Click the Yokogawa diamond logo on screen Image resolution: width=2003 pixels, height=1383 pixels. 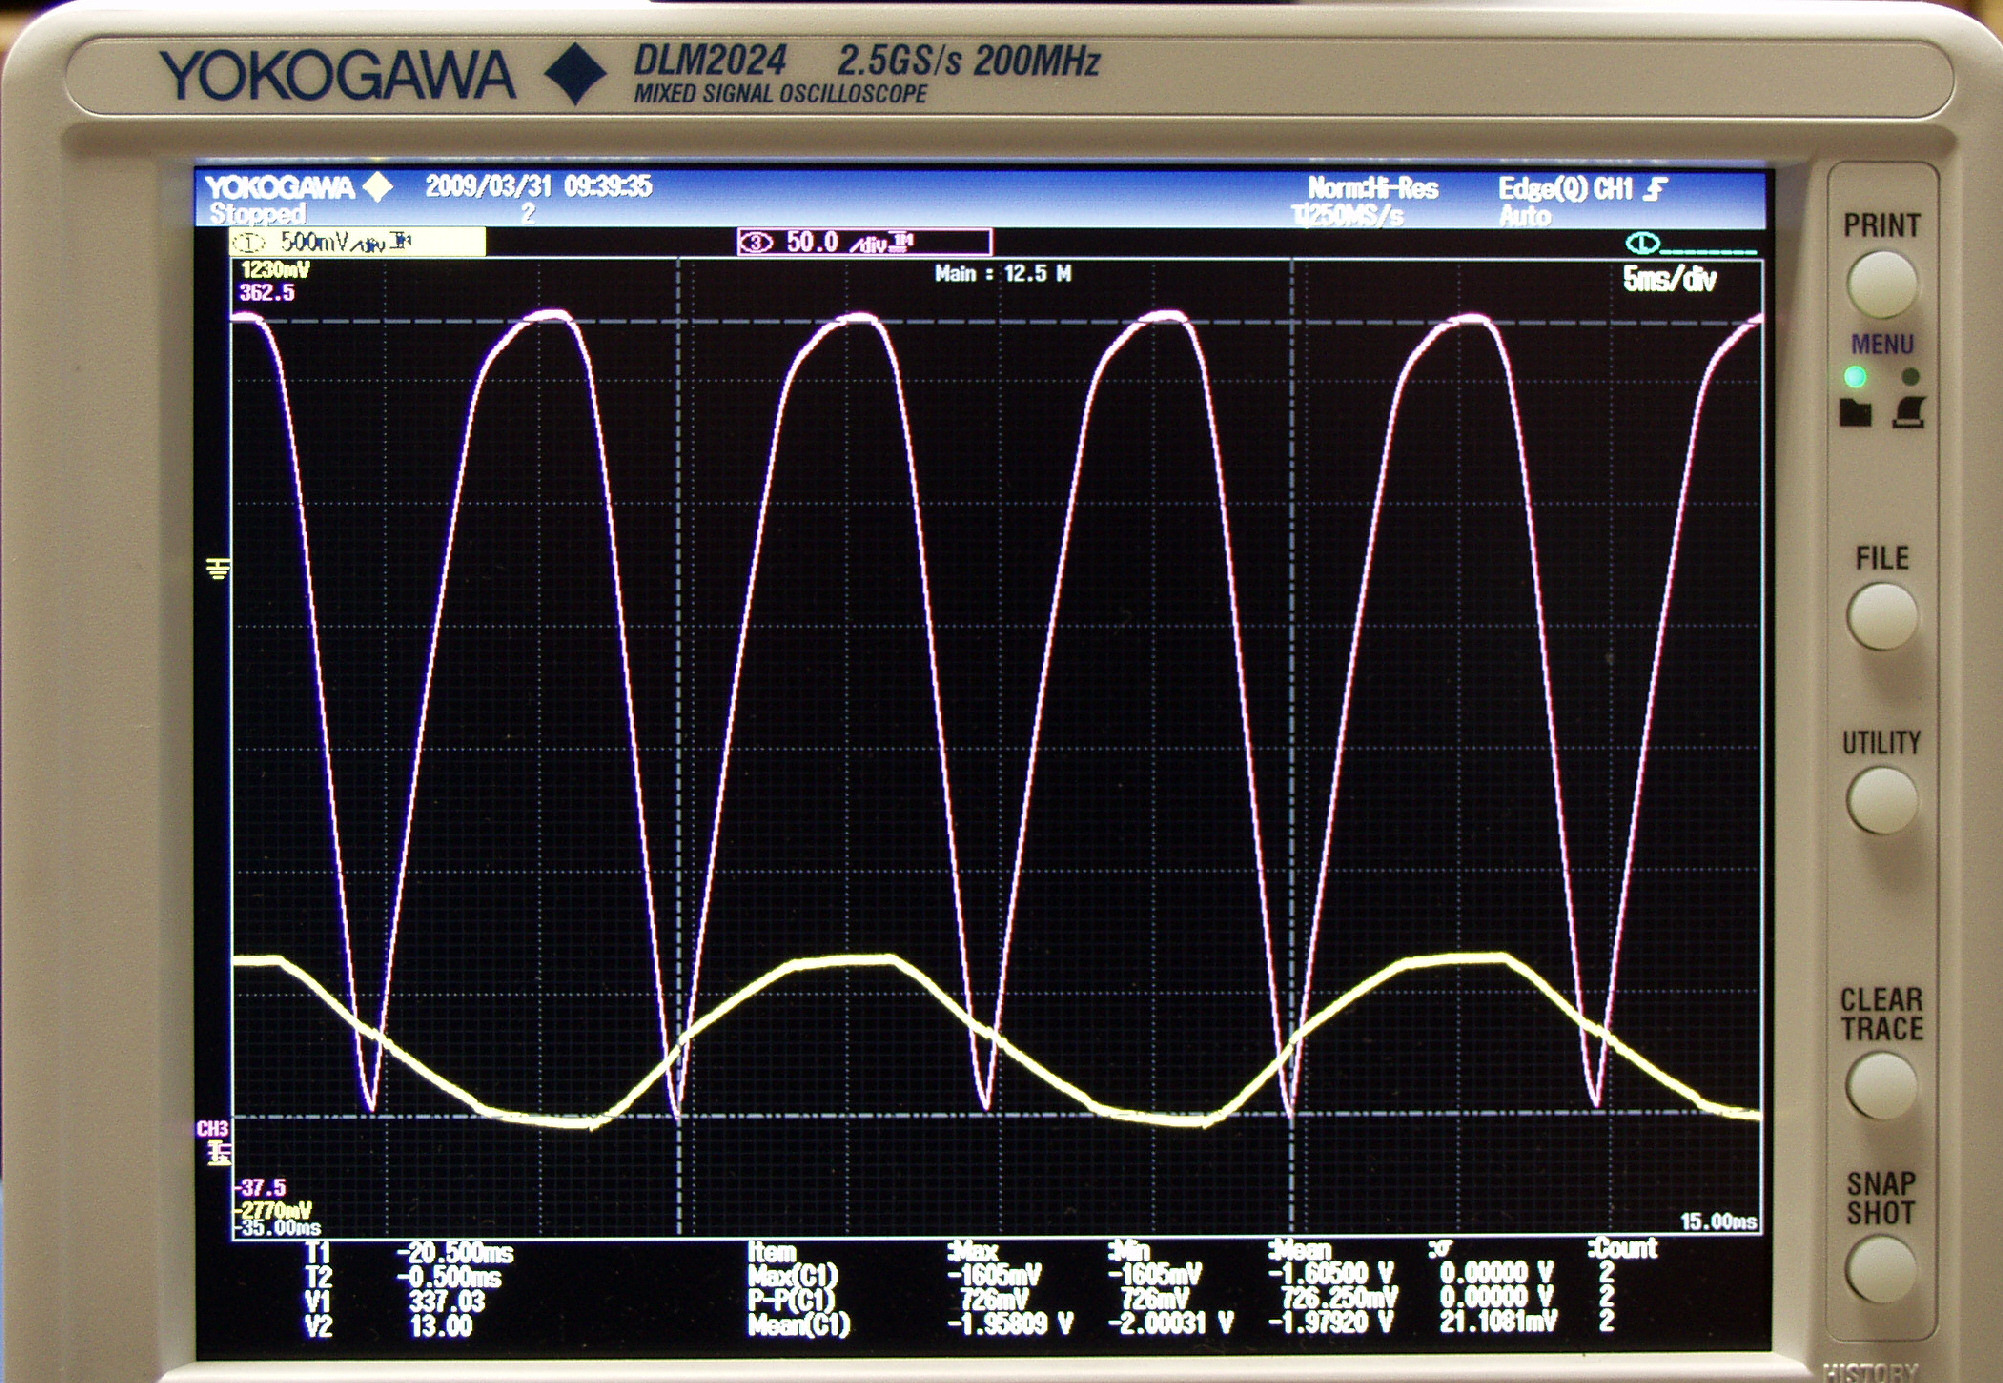pos(378,187)
